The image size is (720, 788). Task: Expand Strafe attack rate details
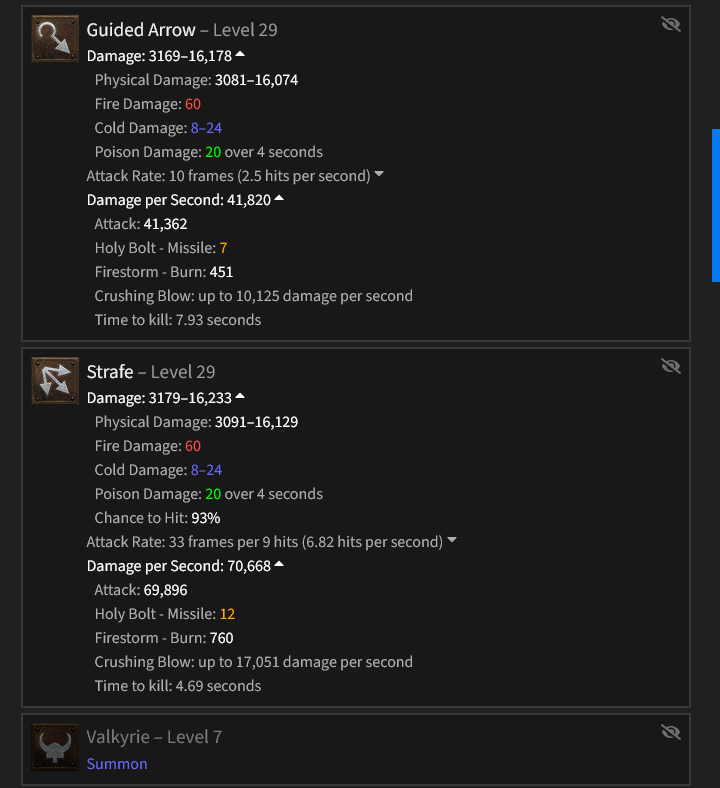[452, 541]
